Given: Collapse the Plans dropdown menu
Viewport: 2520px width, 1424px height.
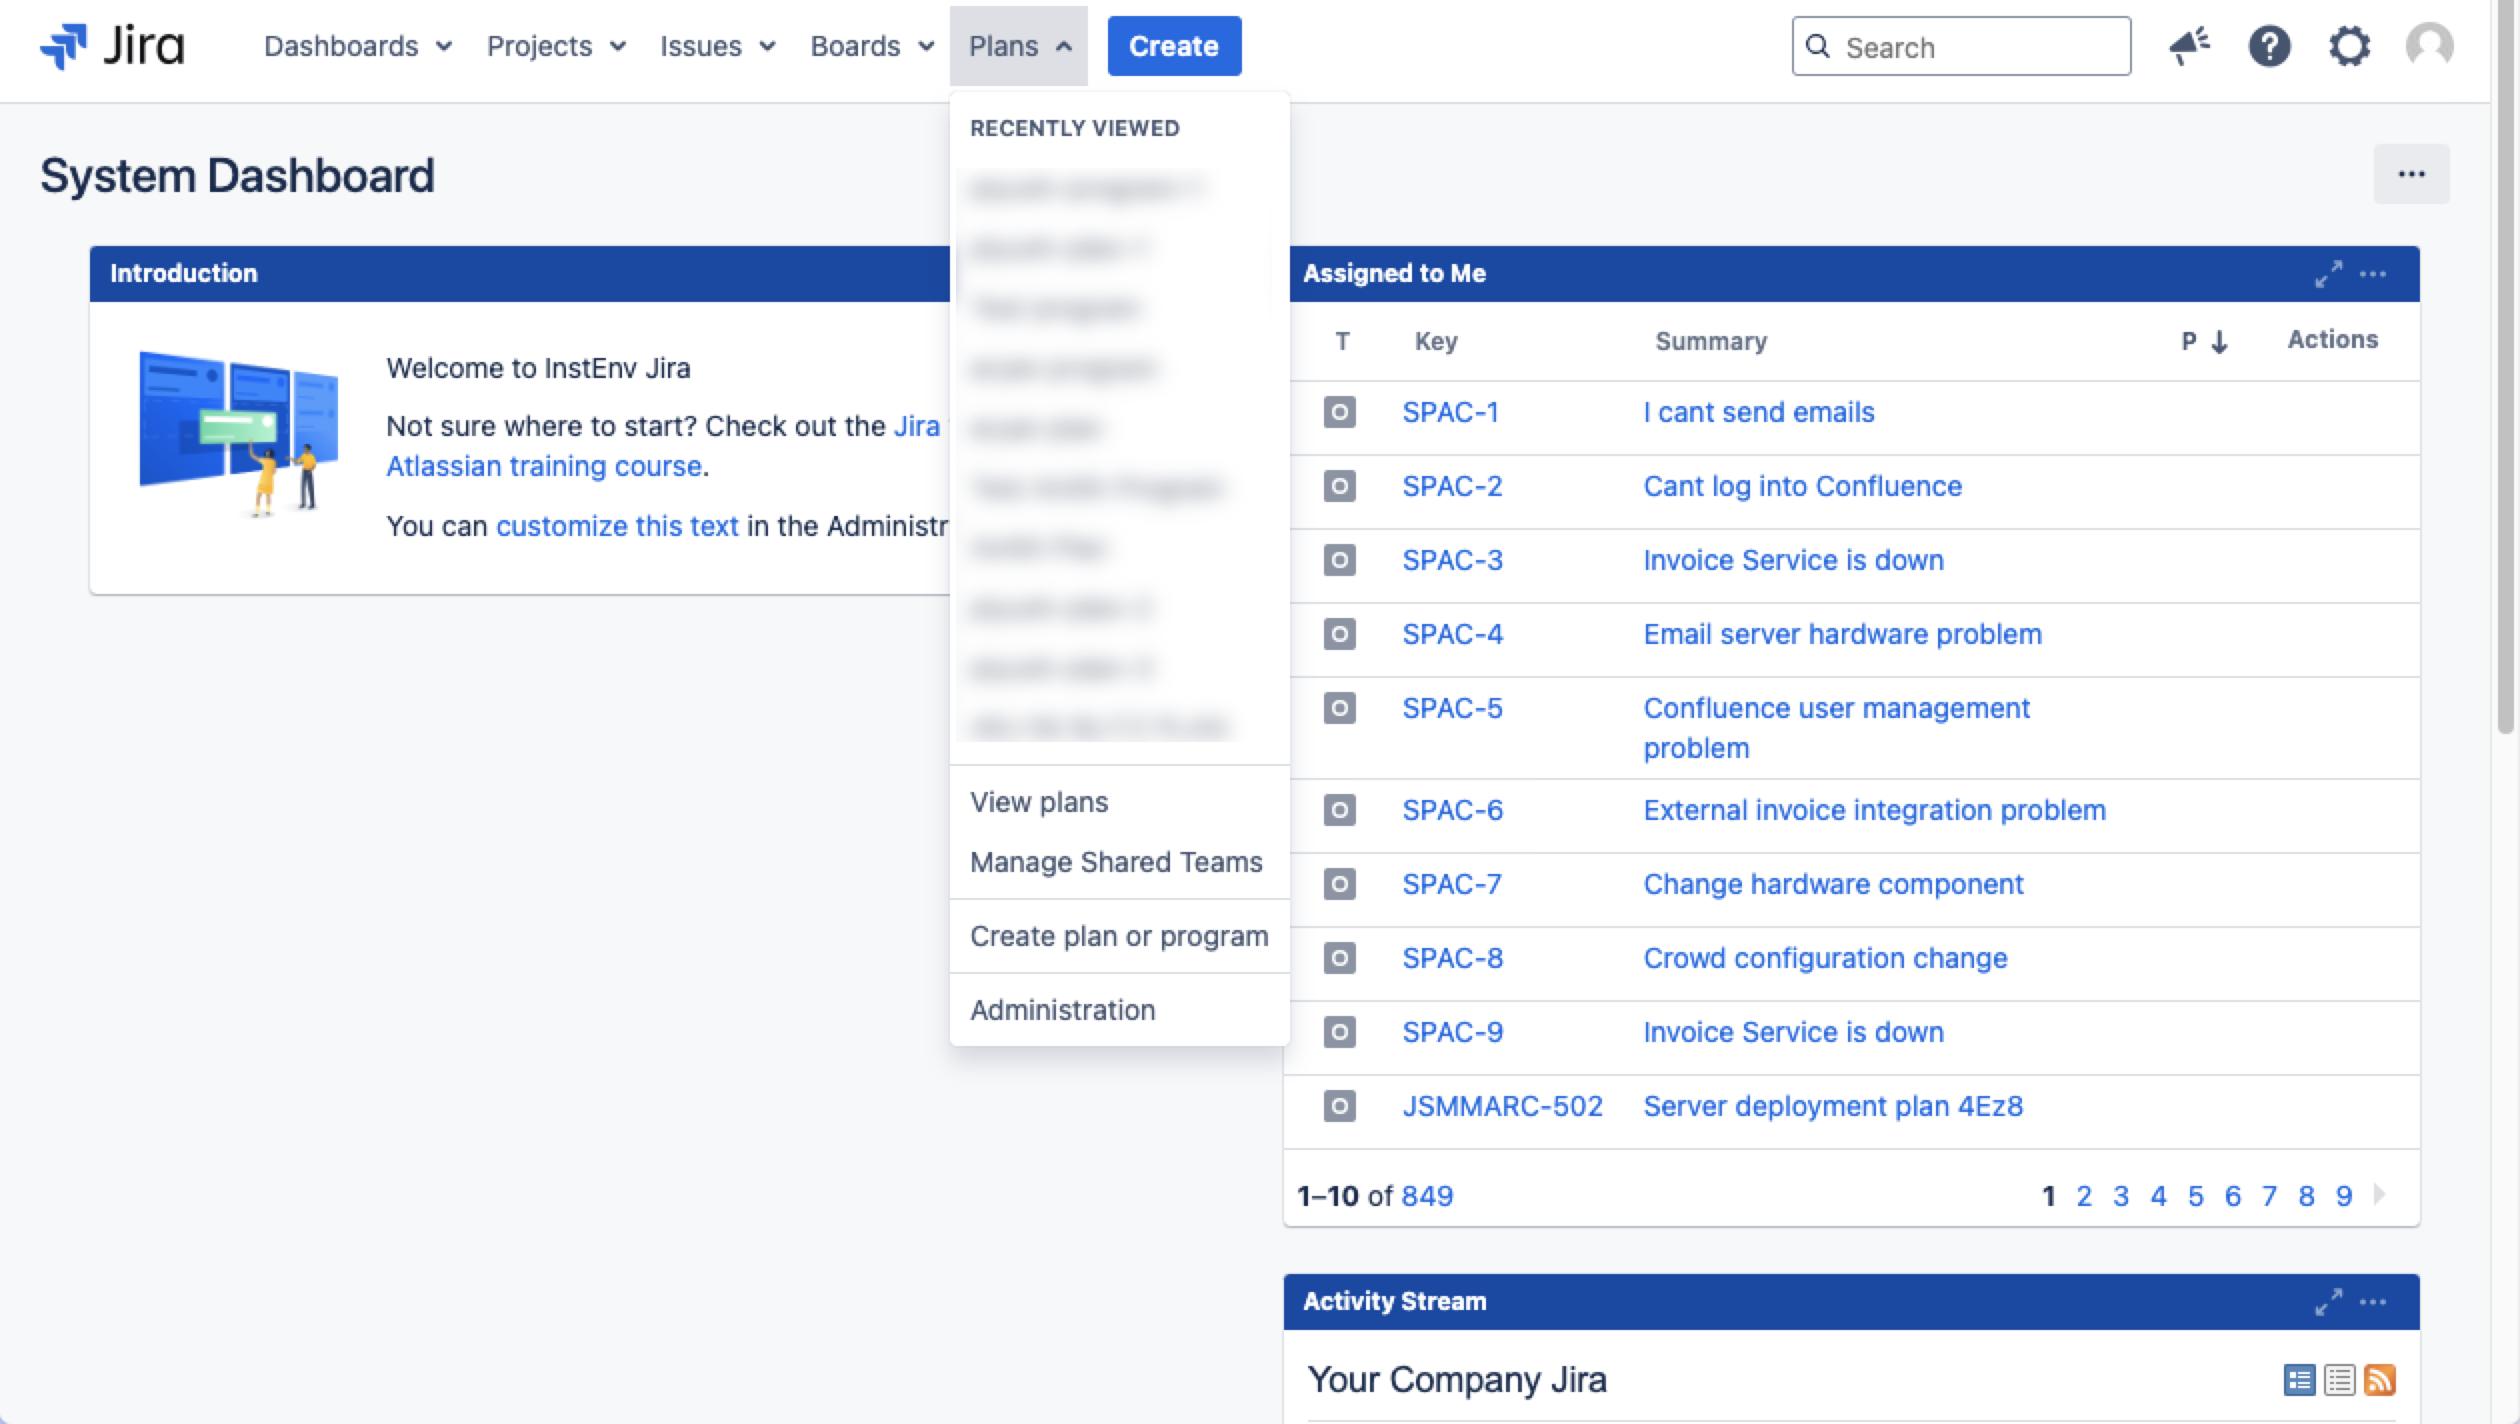Looking at the screenshot, I should pos(1019,46).
